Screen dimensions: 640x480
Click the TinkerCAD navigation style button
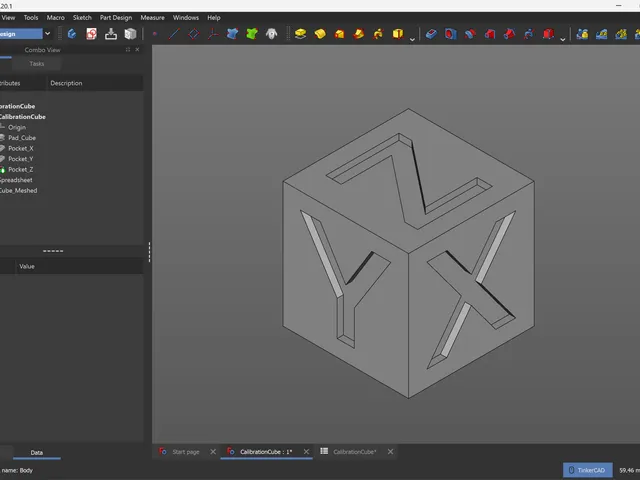(588, 470)
